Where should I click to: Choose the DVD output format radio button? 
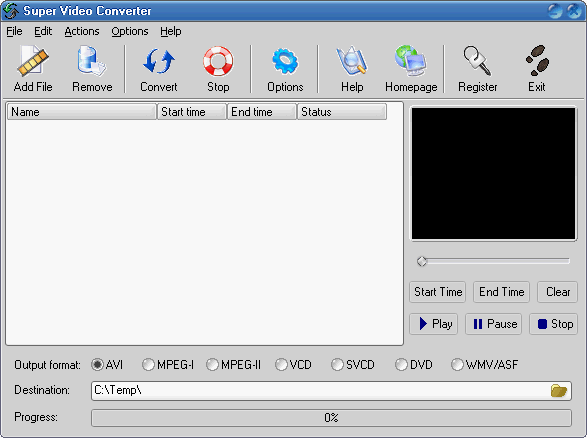pyautogui.click(x=414, y=364)
